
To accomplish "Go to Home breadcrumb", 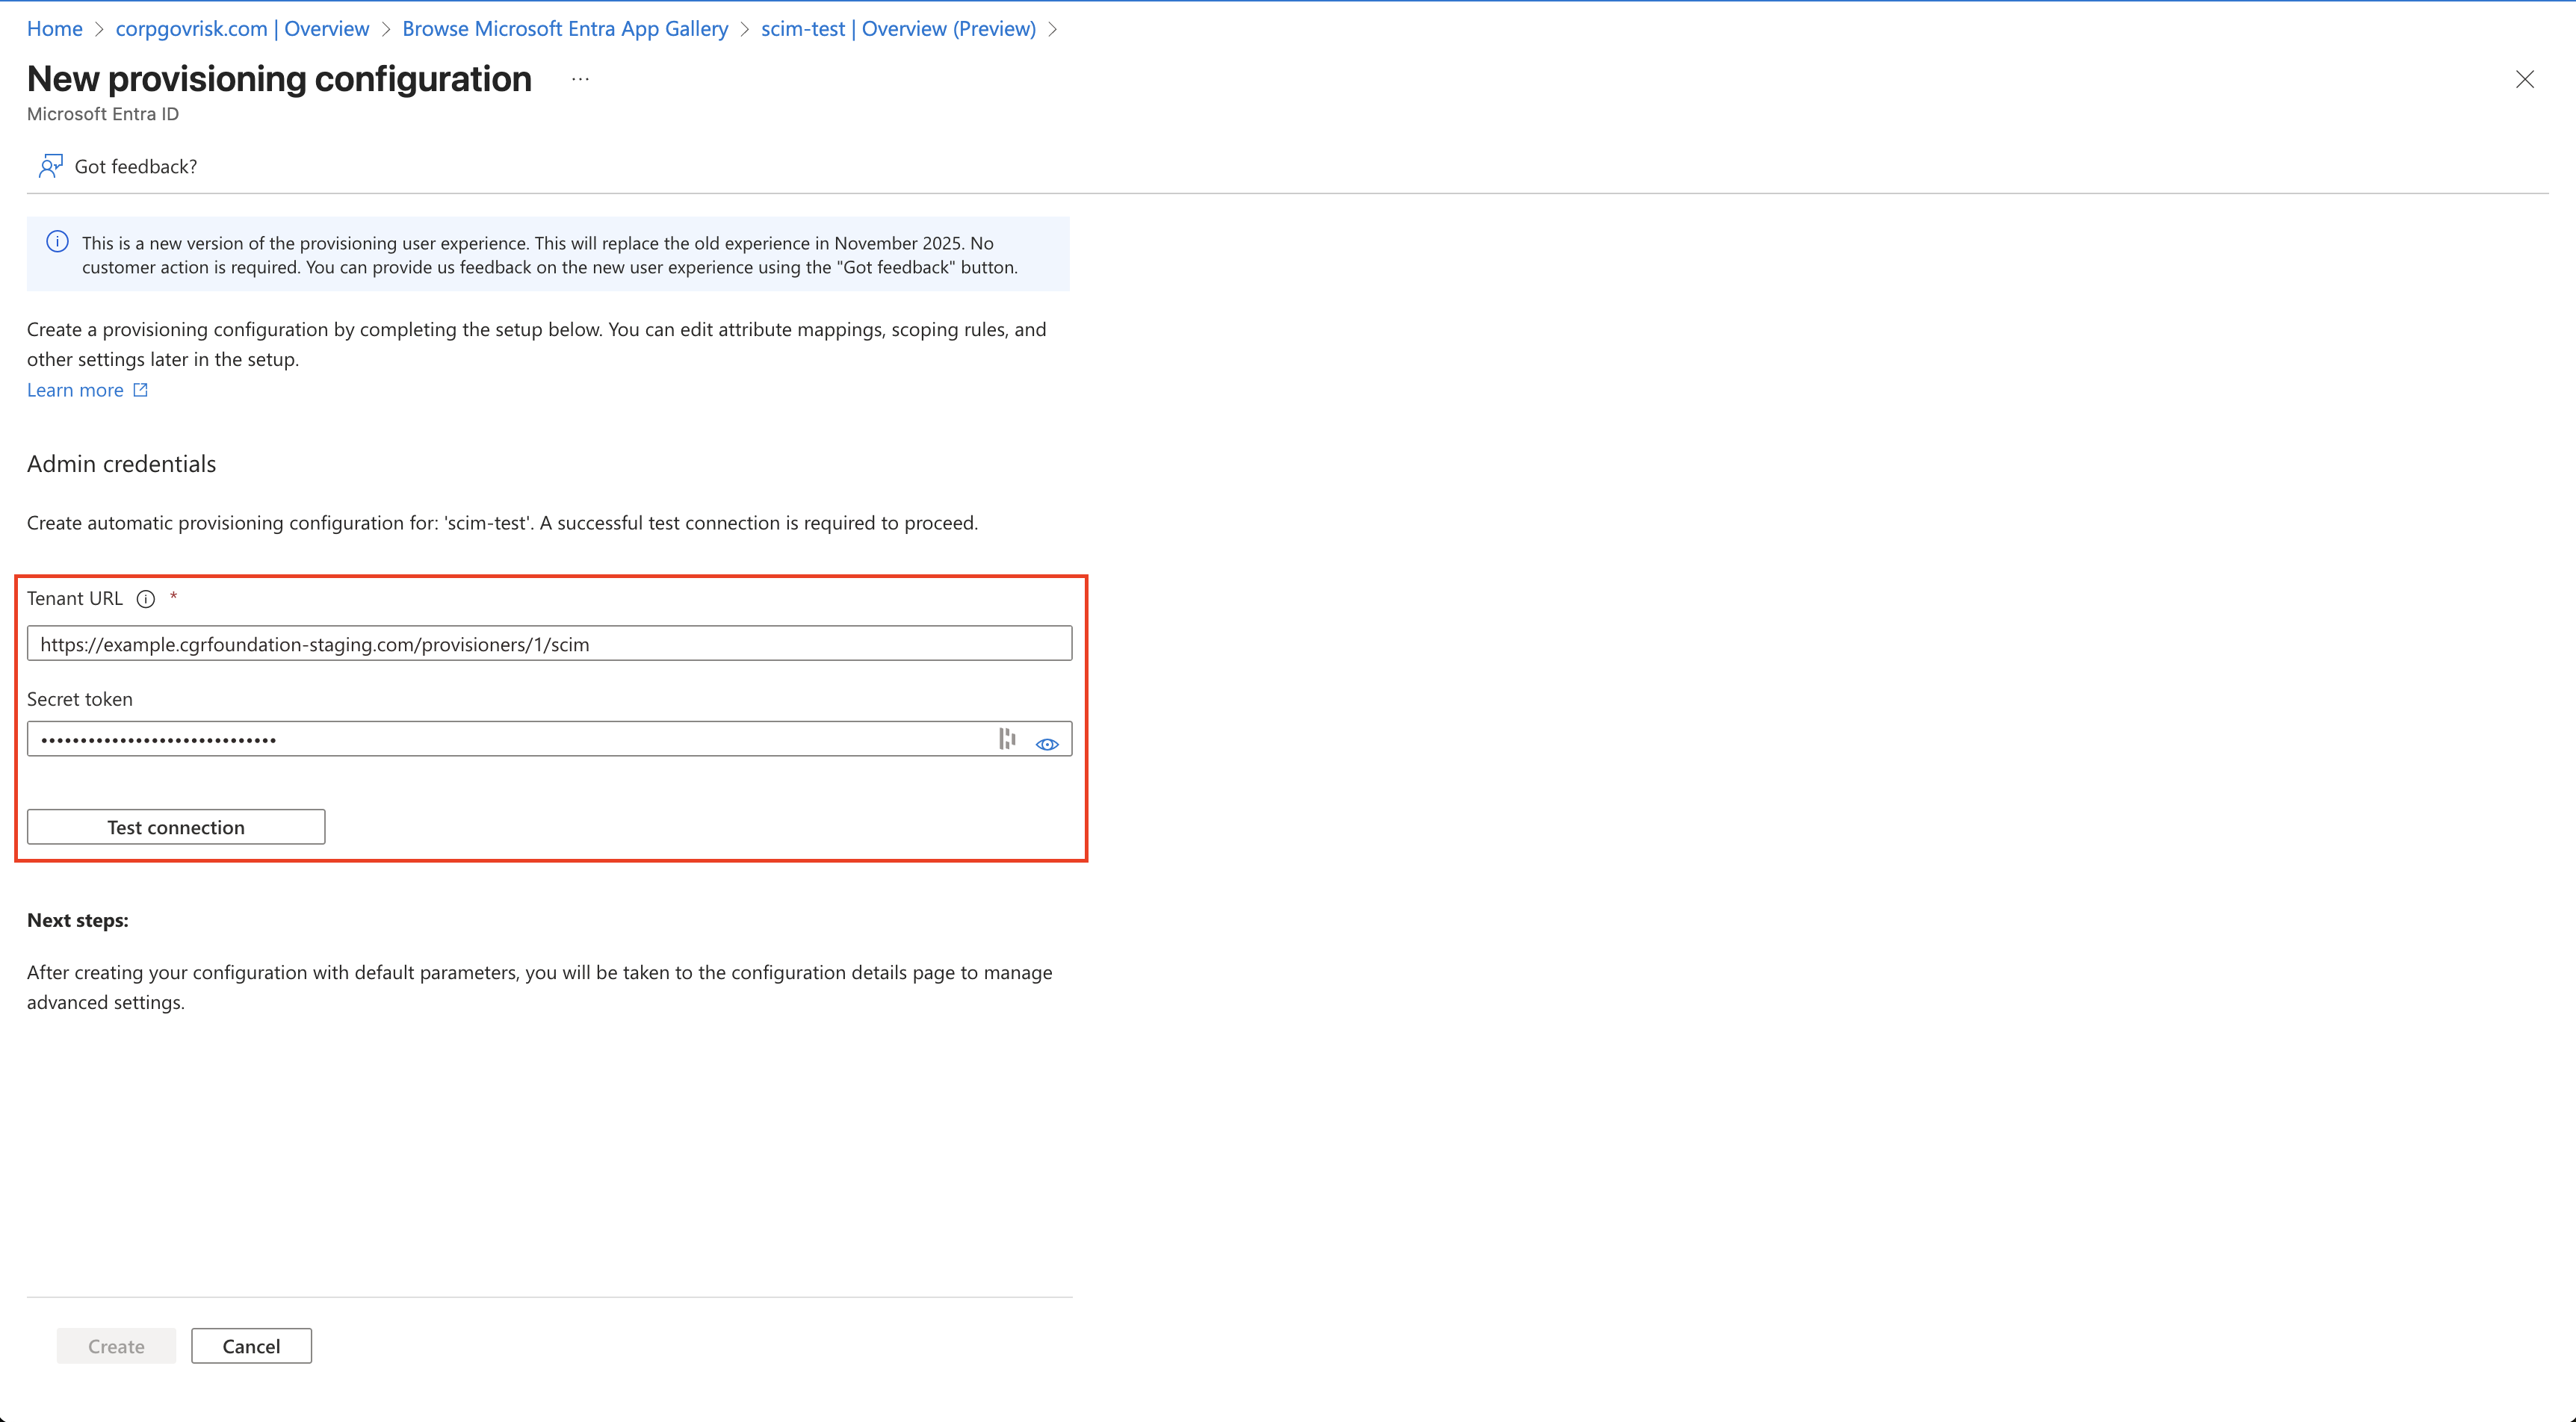I will click(x=54, y=29).
